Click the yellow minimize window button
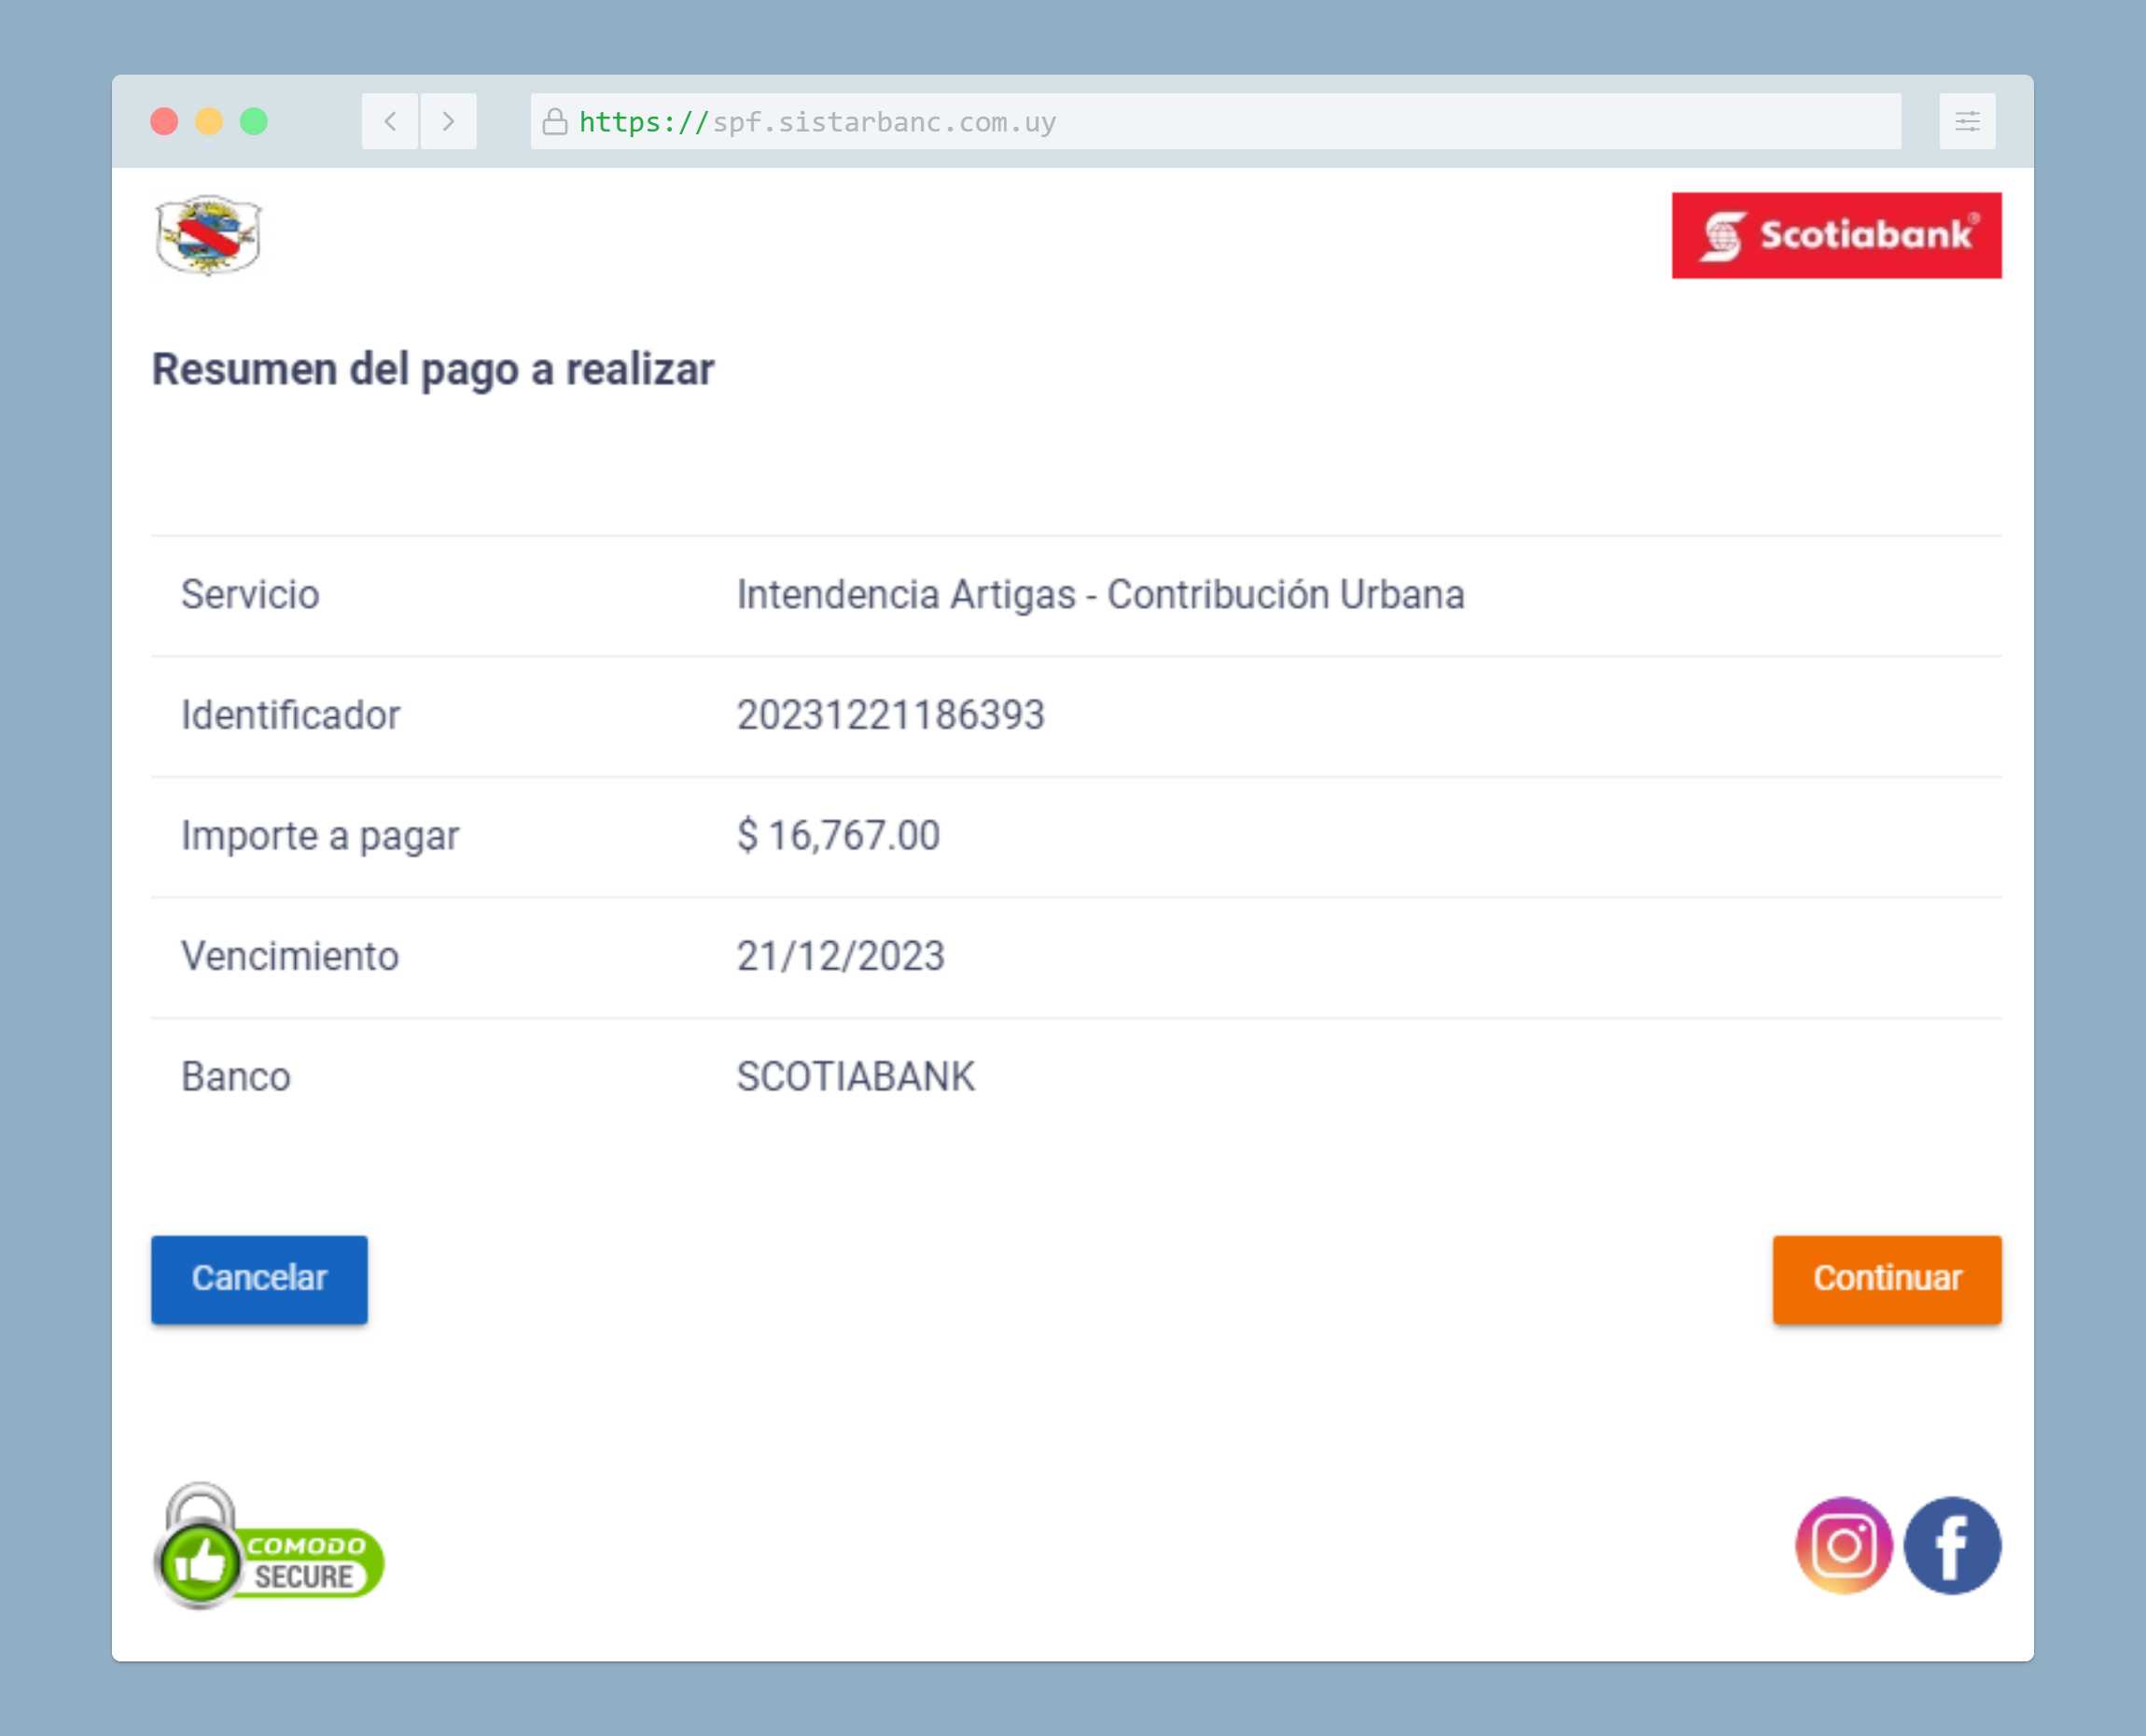This screenshot has width=2146, height=1736. [x=209, y=122]
